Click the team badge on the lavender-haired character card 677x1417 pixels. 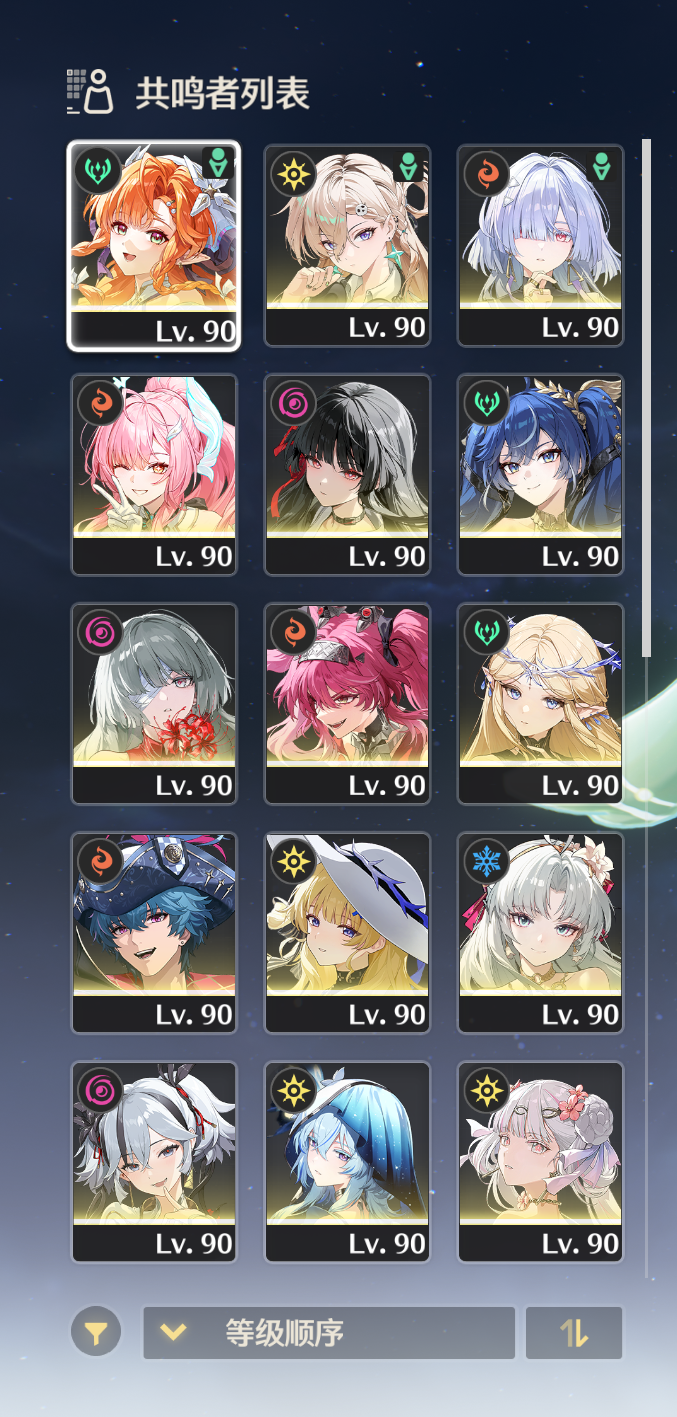[601, 165]
